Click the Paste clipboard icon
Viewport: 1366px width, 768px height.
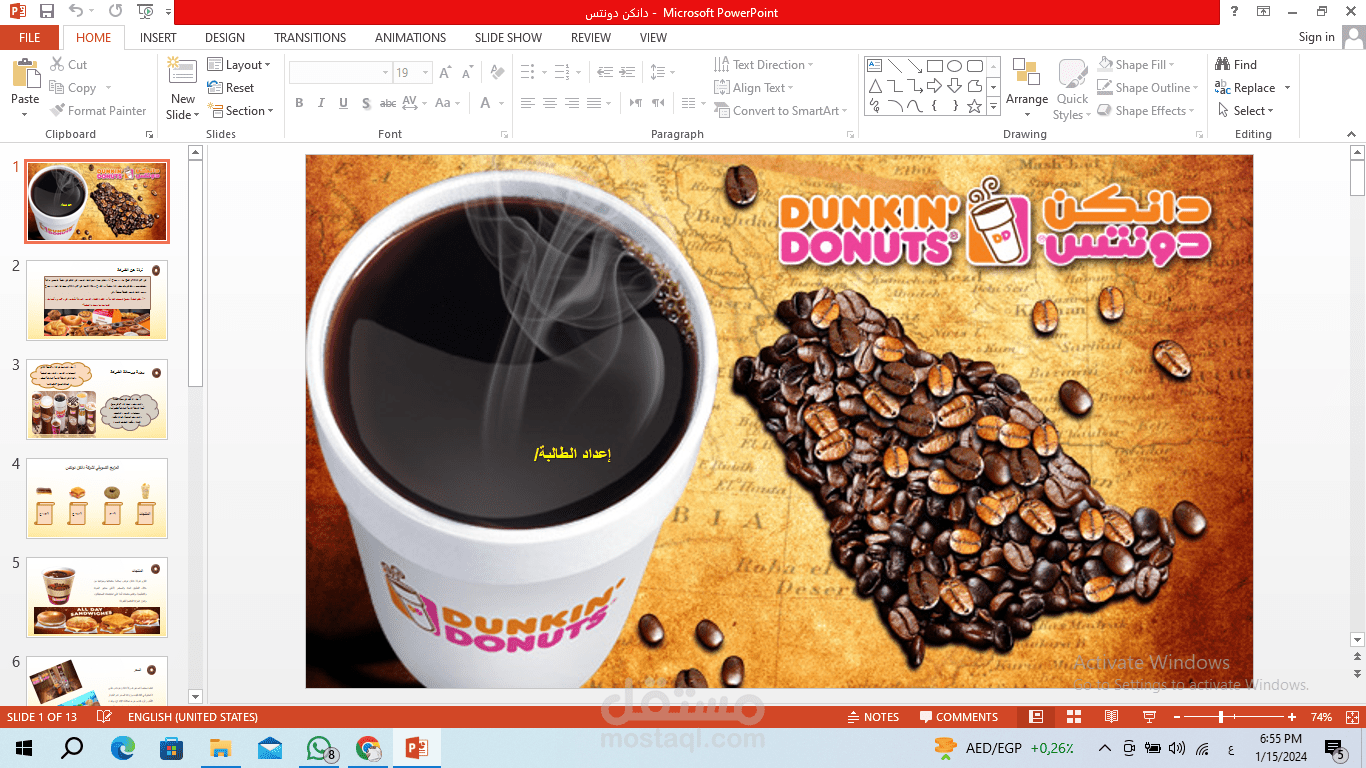click(x=25, y=74)
